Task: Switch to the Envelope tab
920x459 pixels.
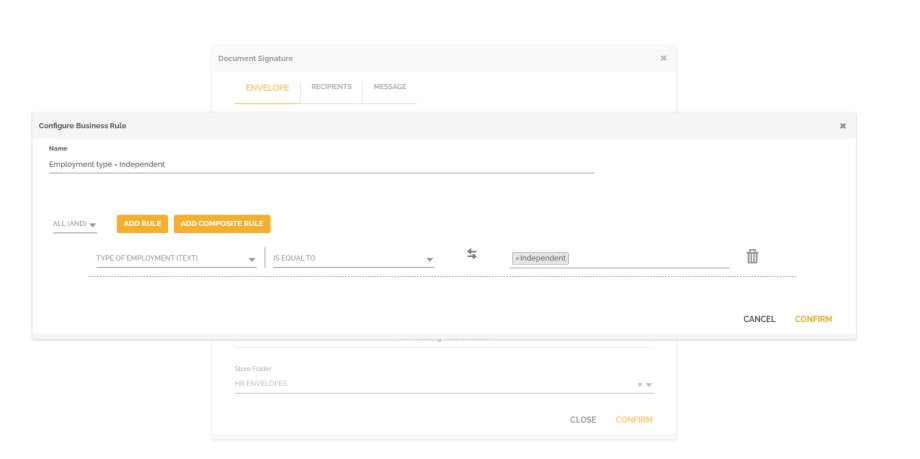Action: pos(267,87)
